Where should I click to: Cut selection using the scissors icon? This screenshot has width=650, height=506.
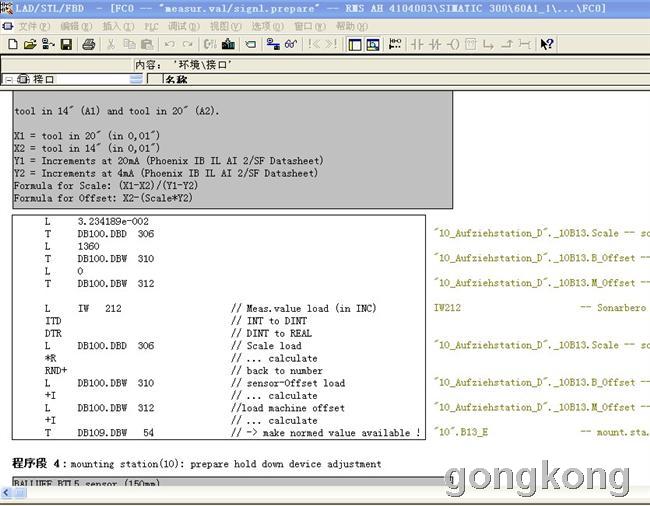click(111, 44)
